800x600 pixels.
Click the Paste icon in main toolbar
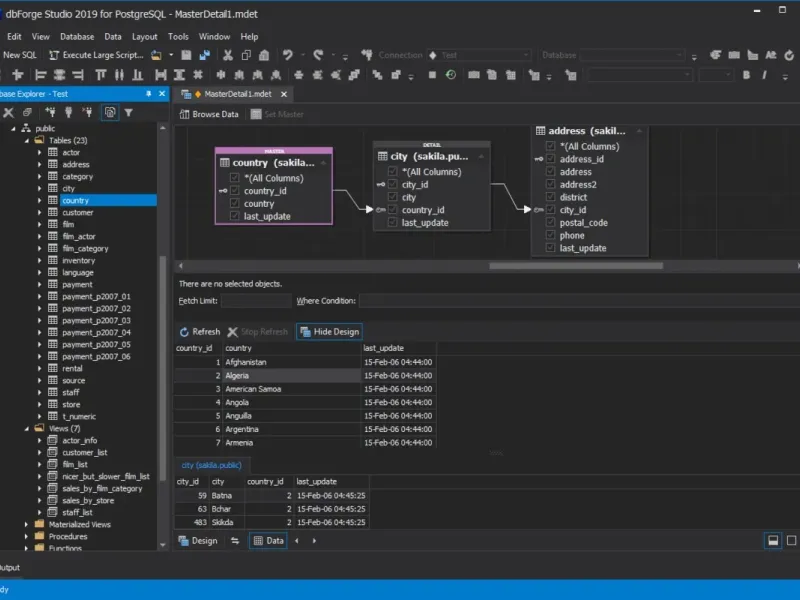264,55
